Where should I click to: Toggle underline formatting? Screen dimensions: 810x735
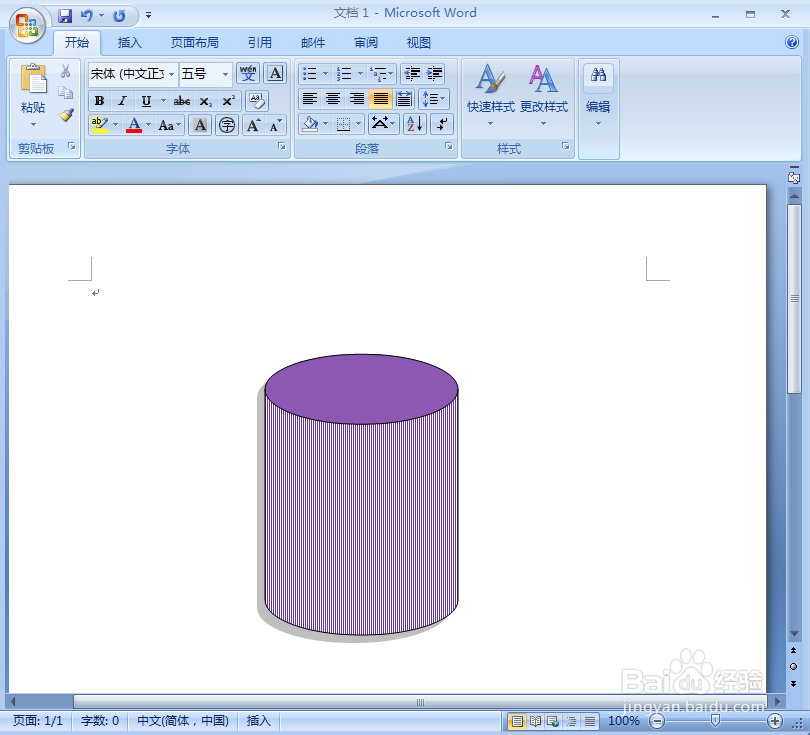pos(146,101)
